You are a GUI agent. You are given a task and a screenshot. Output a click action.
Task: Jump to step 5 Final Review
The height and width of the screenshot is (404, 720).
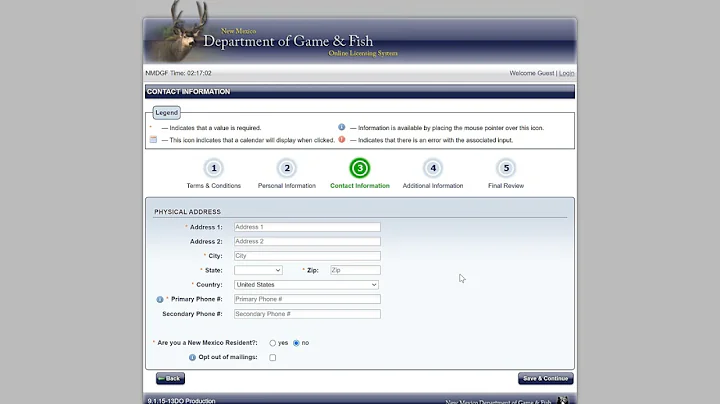tap(506, 168)
